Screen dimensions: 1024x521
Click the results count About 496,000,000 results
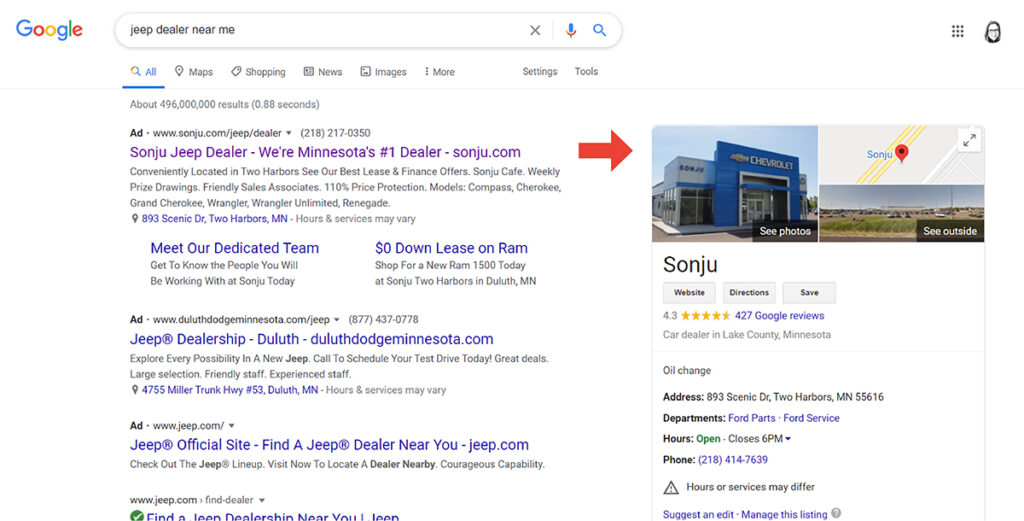click(x=224, y=104)
